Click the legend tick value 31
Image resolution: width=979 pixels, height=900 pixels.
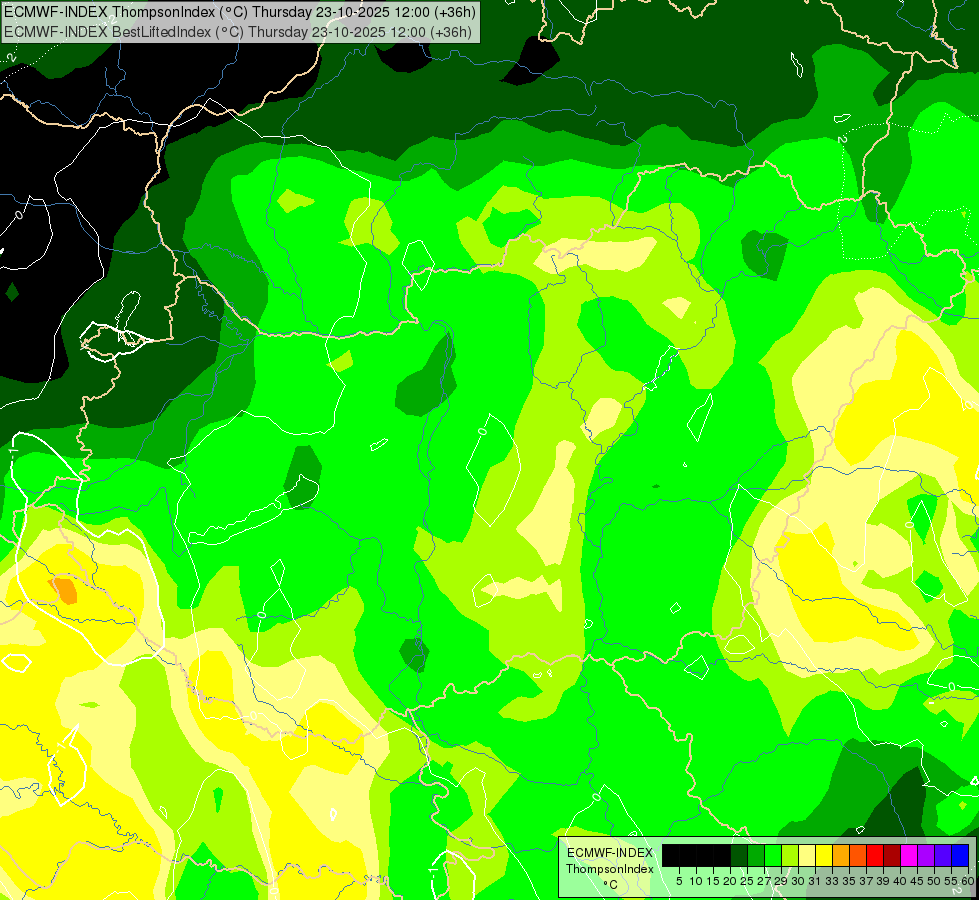(815, 881)
